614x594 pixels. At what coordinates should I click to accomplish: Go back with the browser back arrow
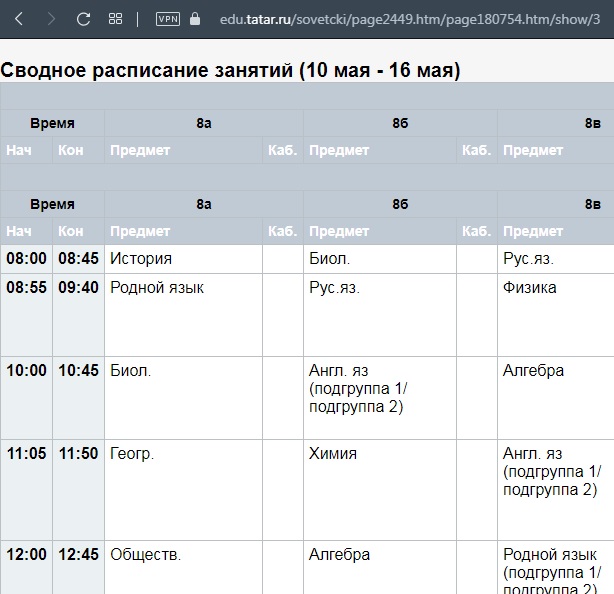[18, 19]
